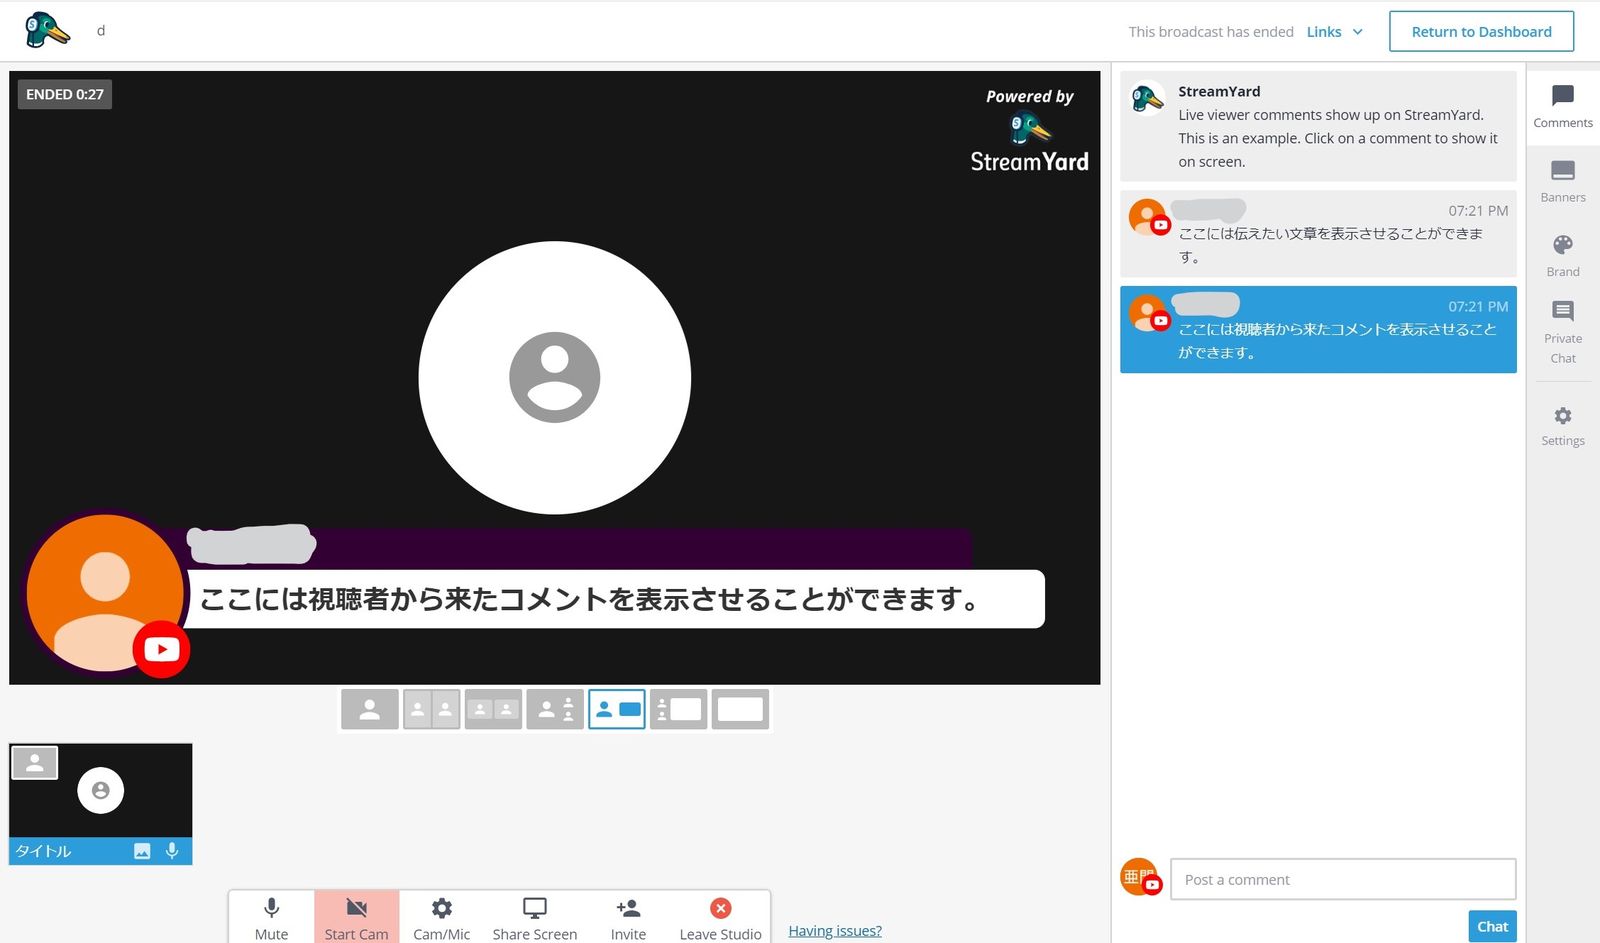Open the Banners panel tab
Viewport: 1600px width, 943px height.
(x=1562, y=181)
